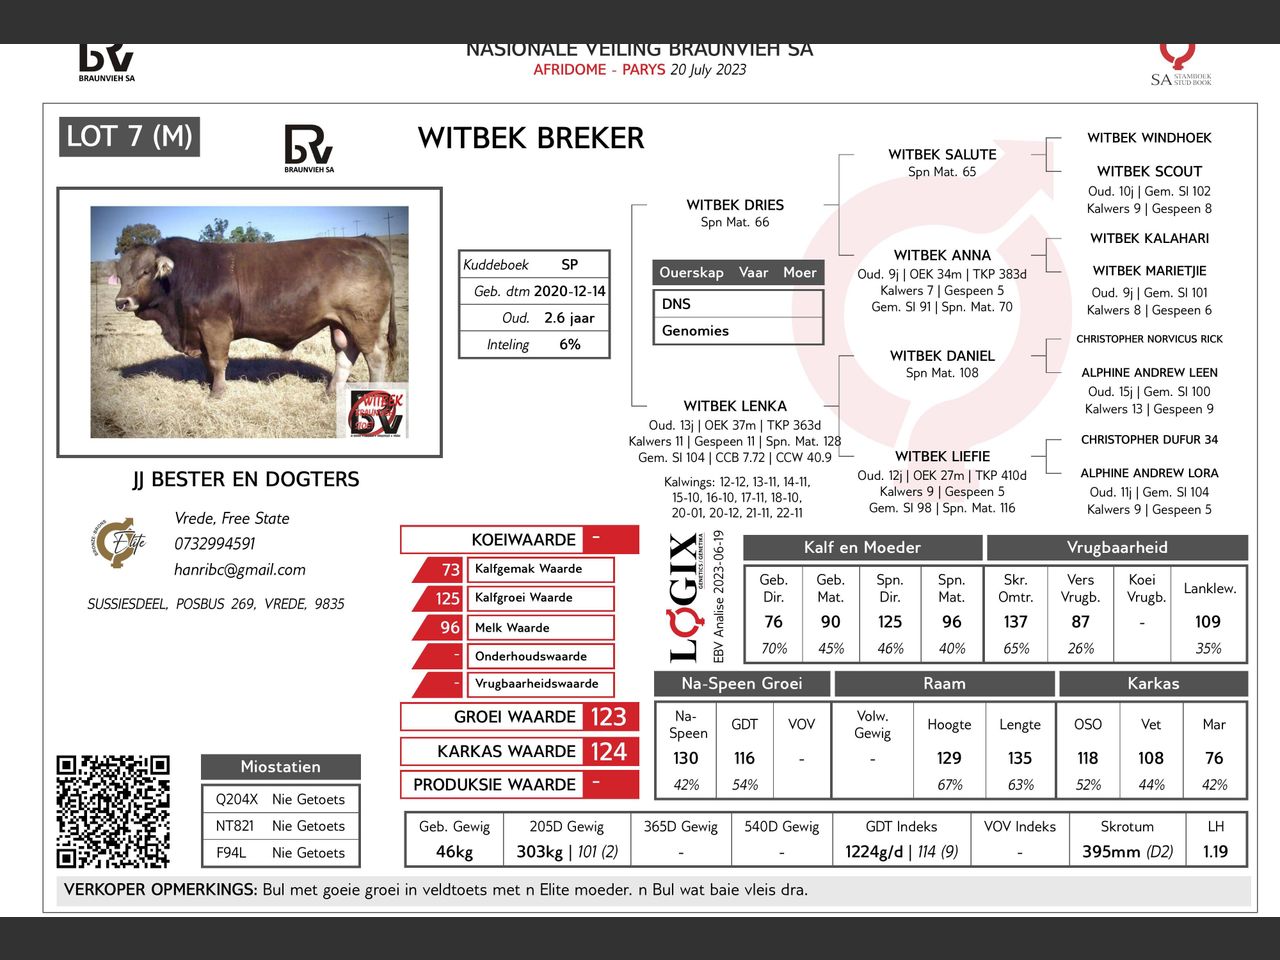Click the GROEI WAARDE 123 value box
1280x960 pixels.
point(519,717)
